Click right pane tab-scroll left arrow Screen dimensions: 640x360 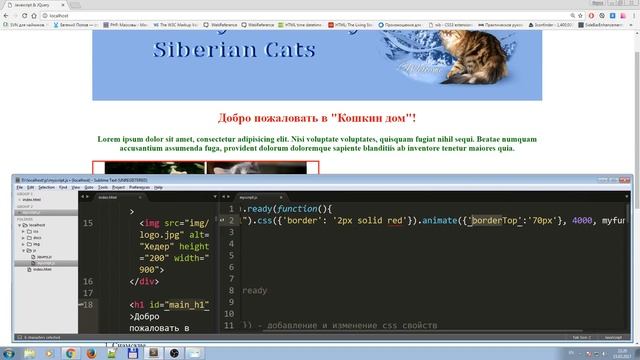(x=223, y=197)
